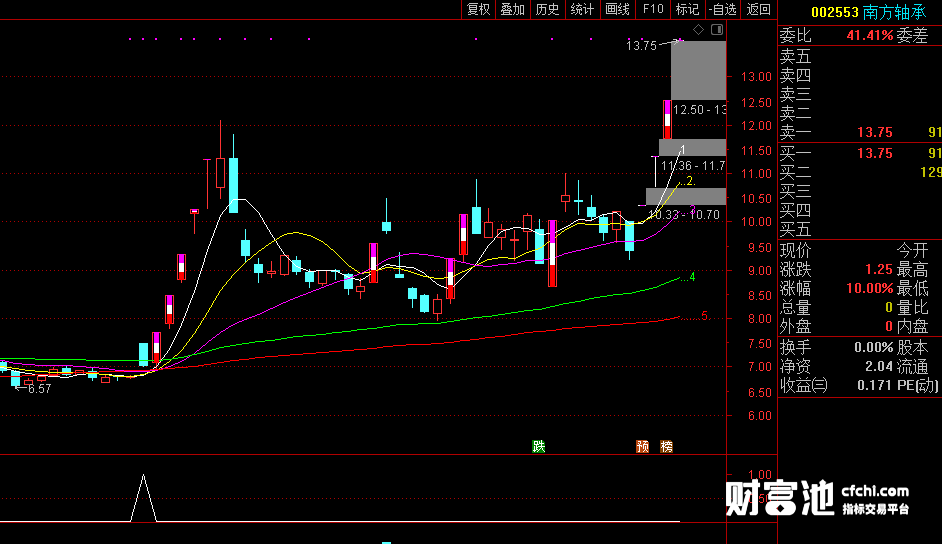Click the 总量 label
Image resolution: width=942 pixels, height=545 pixels.
pyautogui.click(x=795, y=308)
